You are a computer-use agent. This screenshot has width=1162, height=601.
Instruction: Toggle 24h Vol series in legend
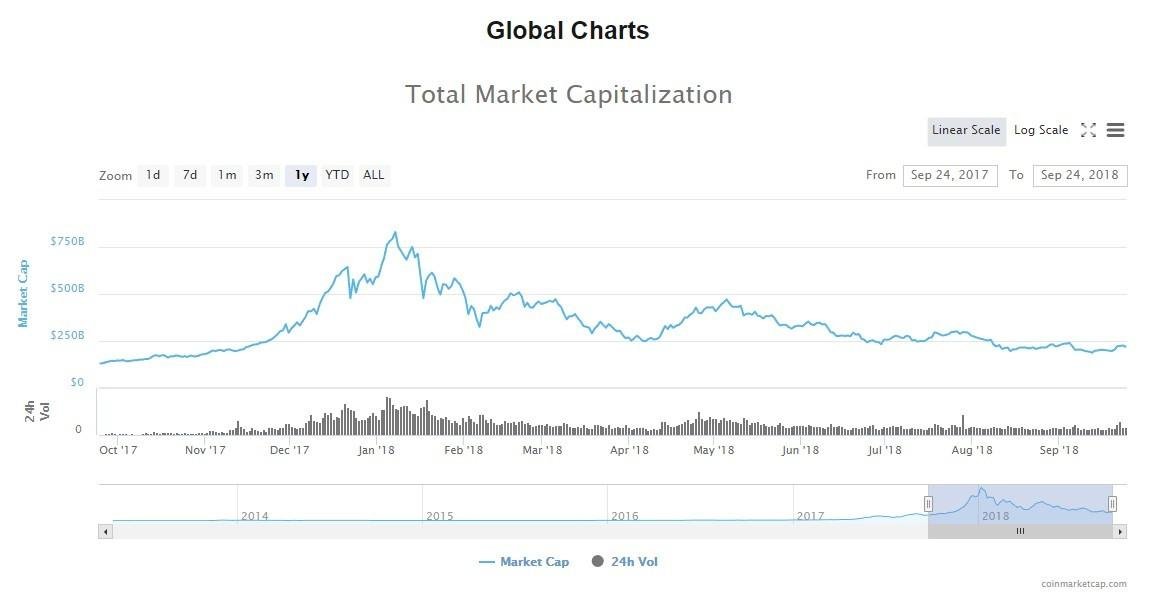[x=625, y=562]
